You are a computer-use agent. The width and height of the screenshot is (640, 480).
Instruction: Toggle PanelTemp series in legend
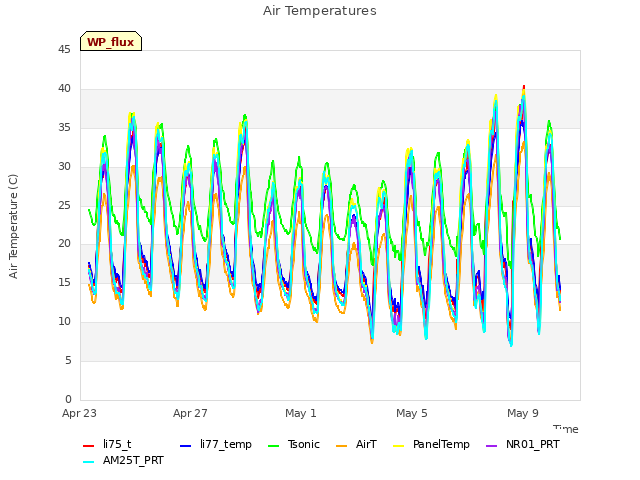point(441,444)
